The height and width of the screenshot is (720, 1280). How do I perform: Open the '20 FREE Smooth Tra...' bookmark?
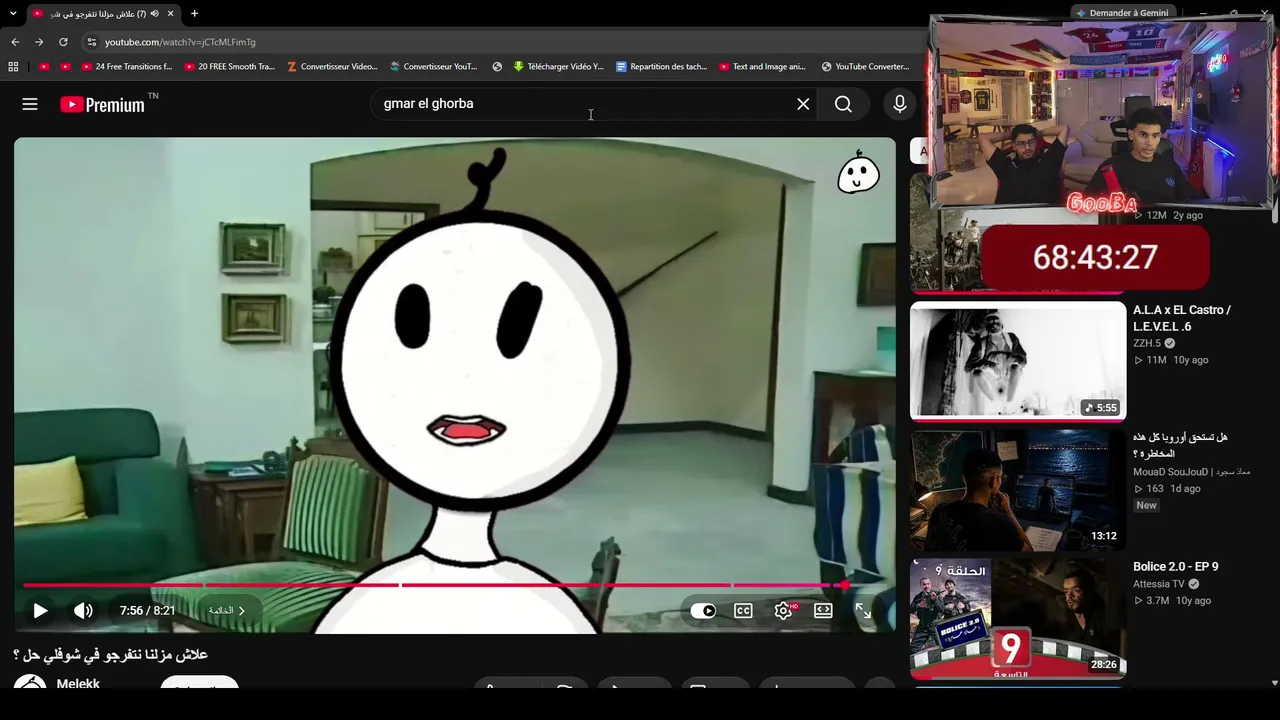(x=229, y=67)
